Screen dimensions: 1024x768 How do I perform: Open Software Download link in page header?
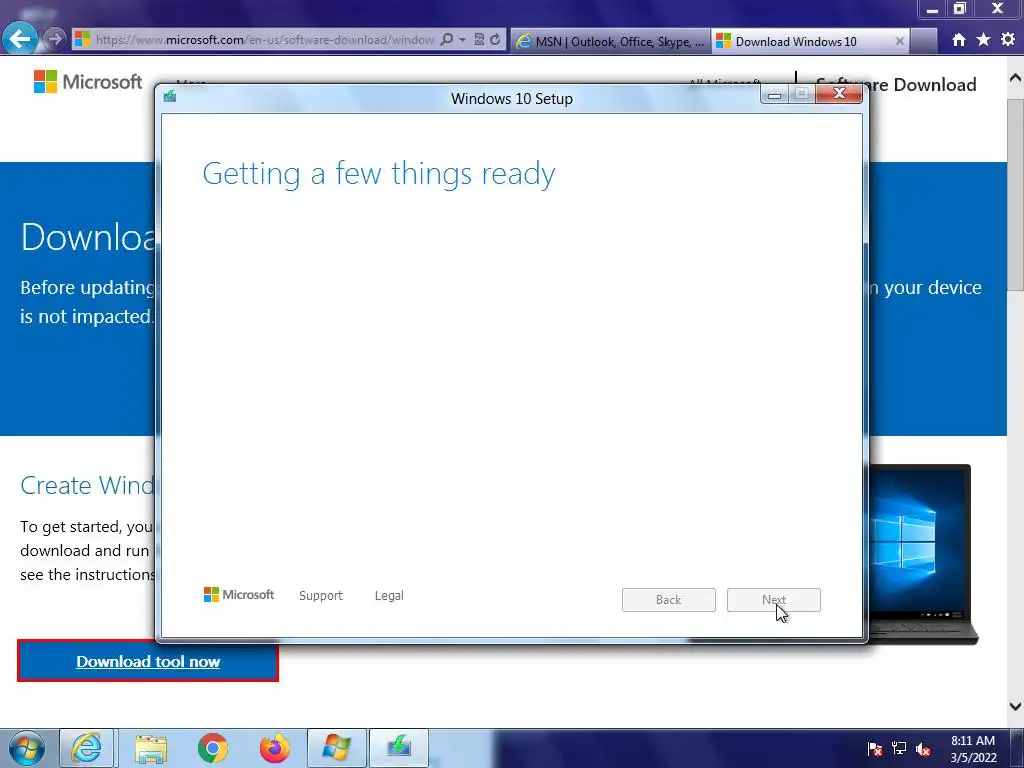pos(896,84)
